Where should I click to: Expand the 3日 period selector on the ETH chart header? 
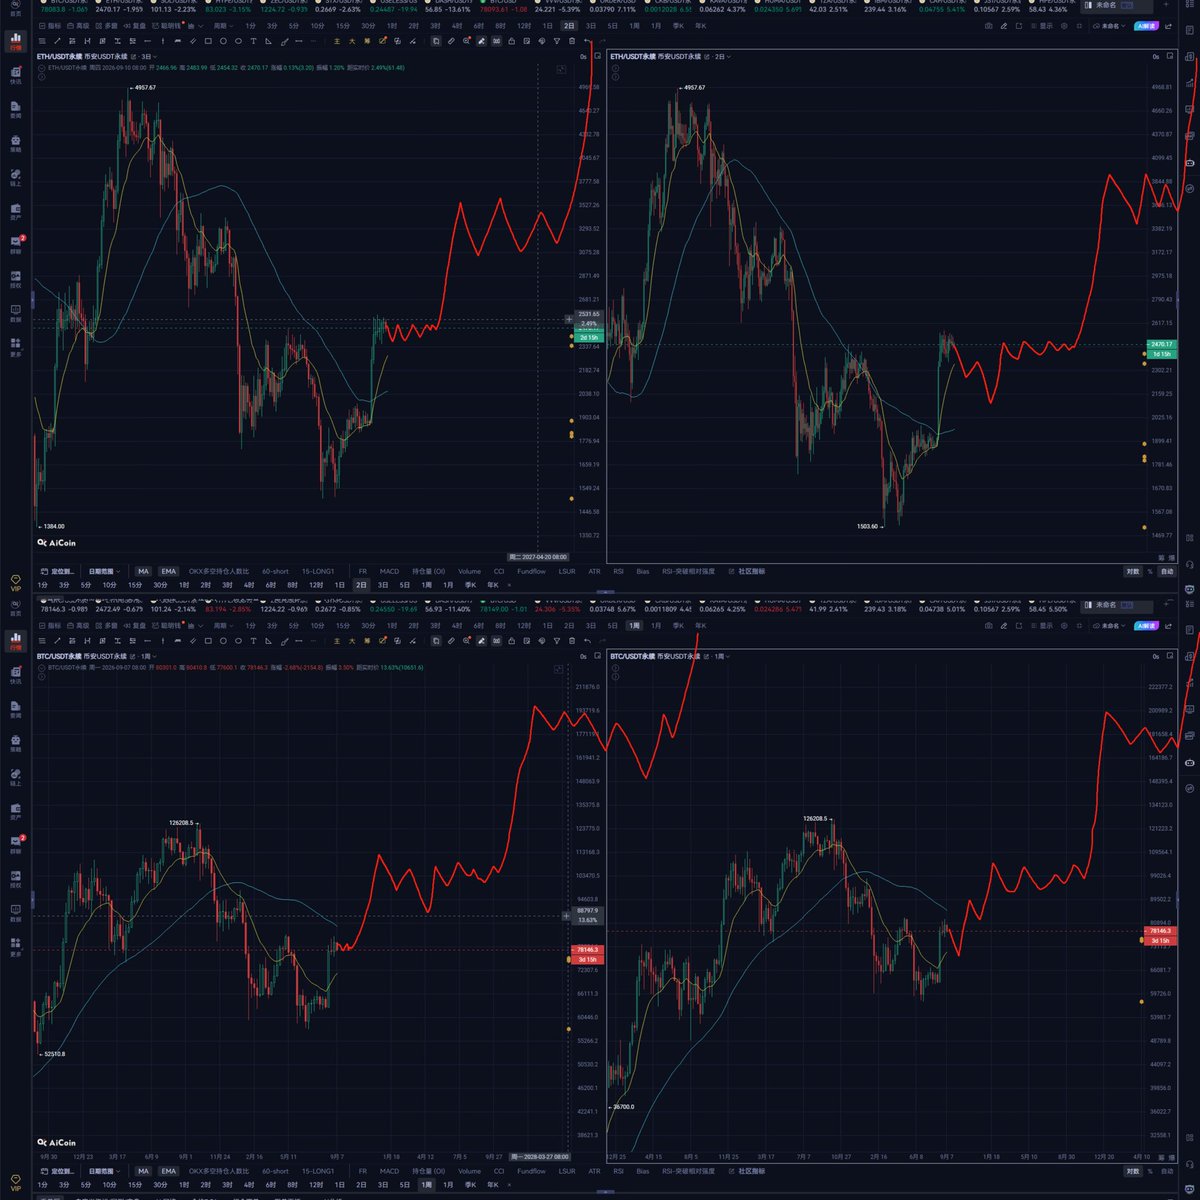point(147,57)
